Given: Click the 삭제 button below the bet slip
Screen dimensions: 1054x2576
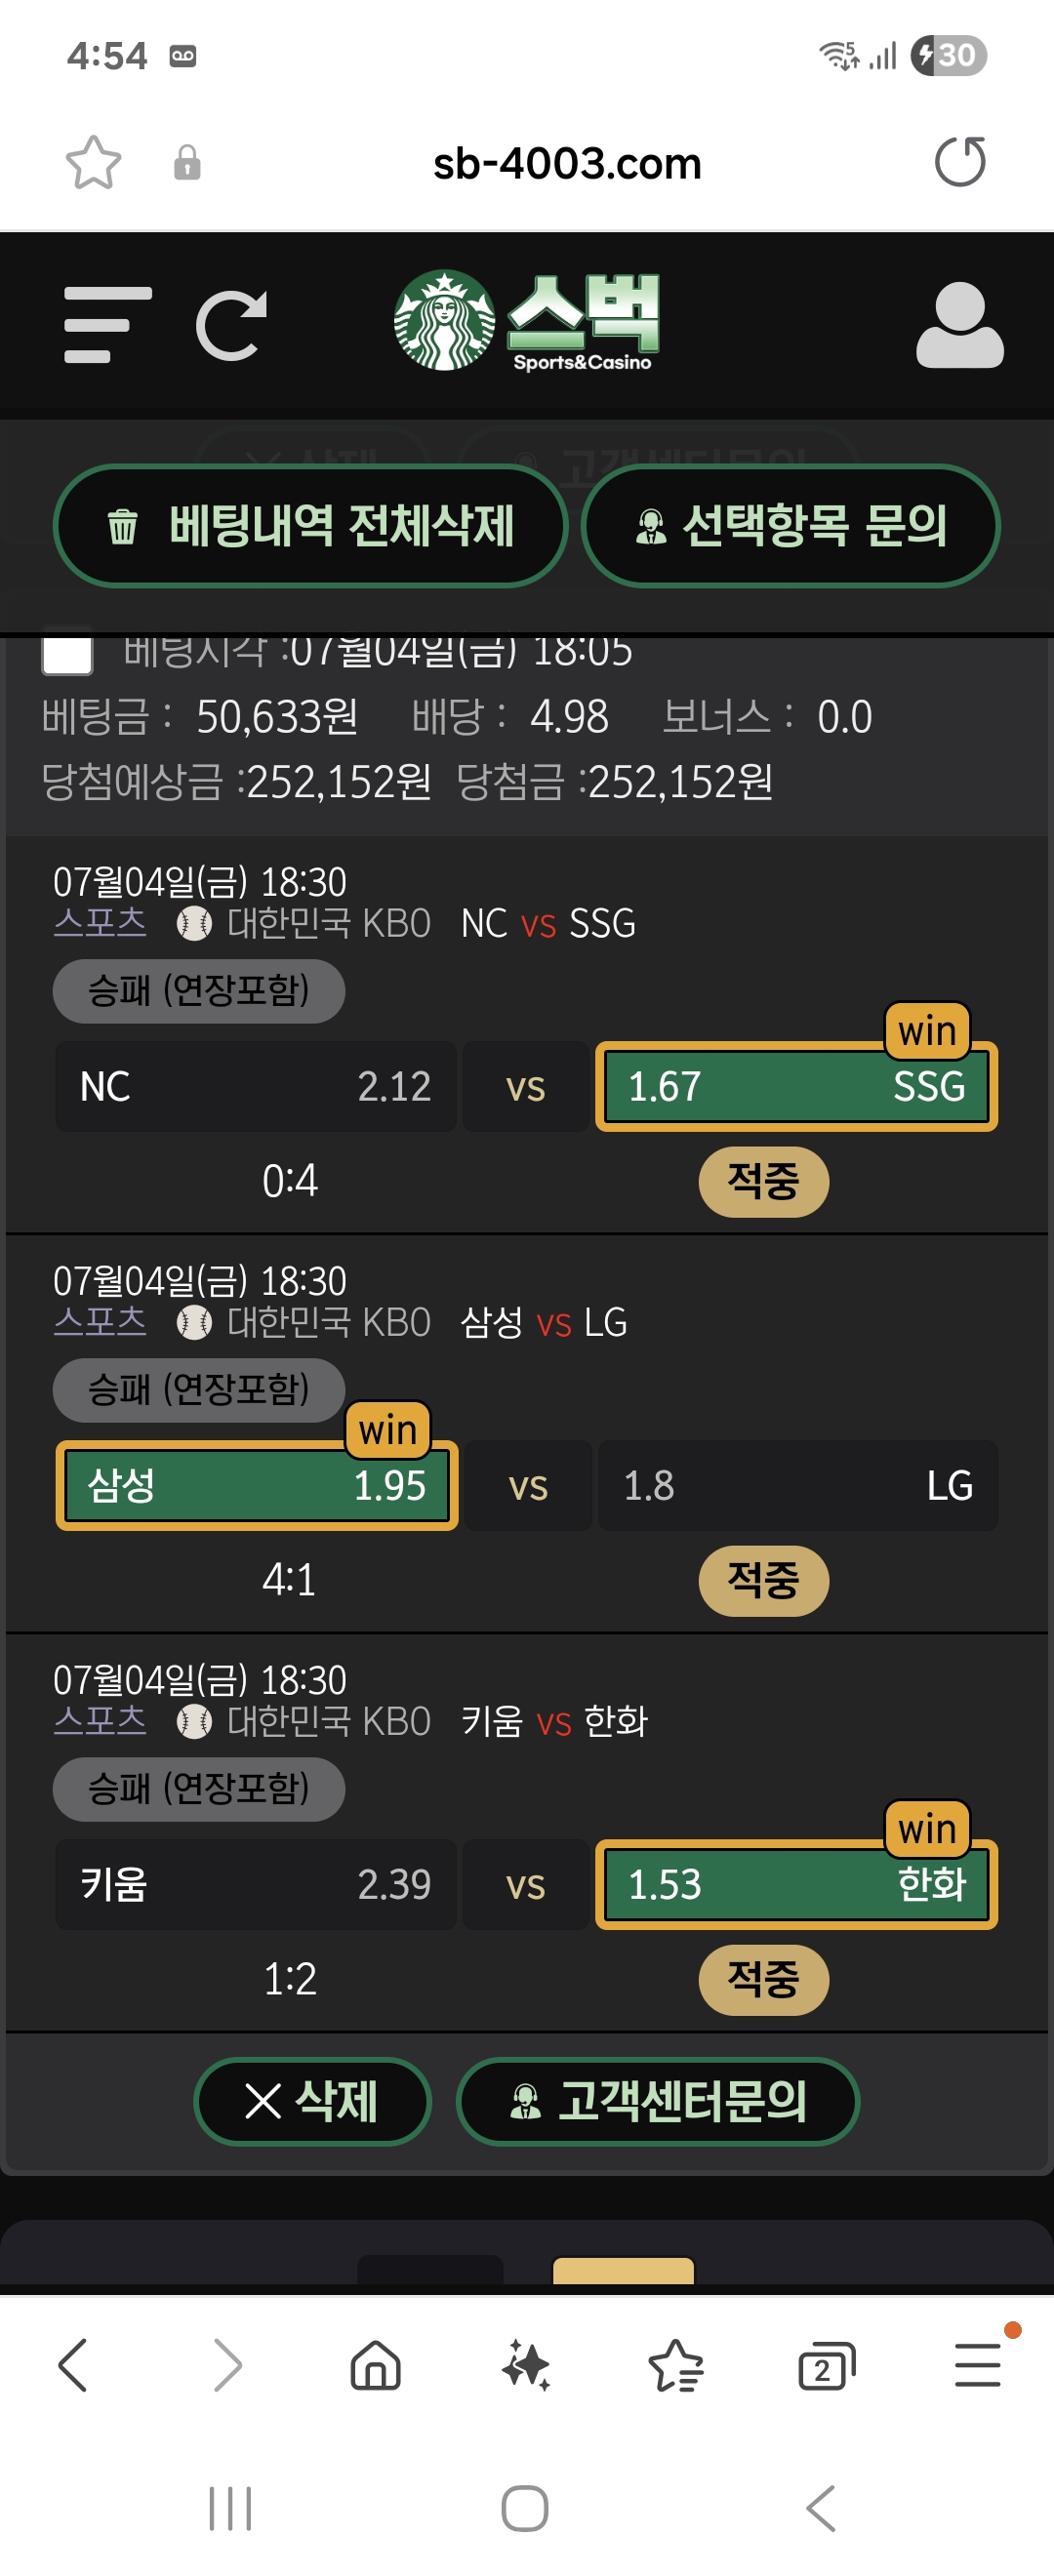Looking at the screenshot, I should click(x=312, y=2101).
